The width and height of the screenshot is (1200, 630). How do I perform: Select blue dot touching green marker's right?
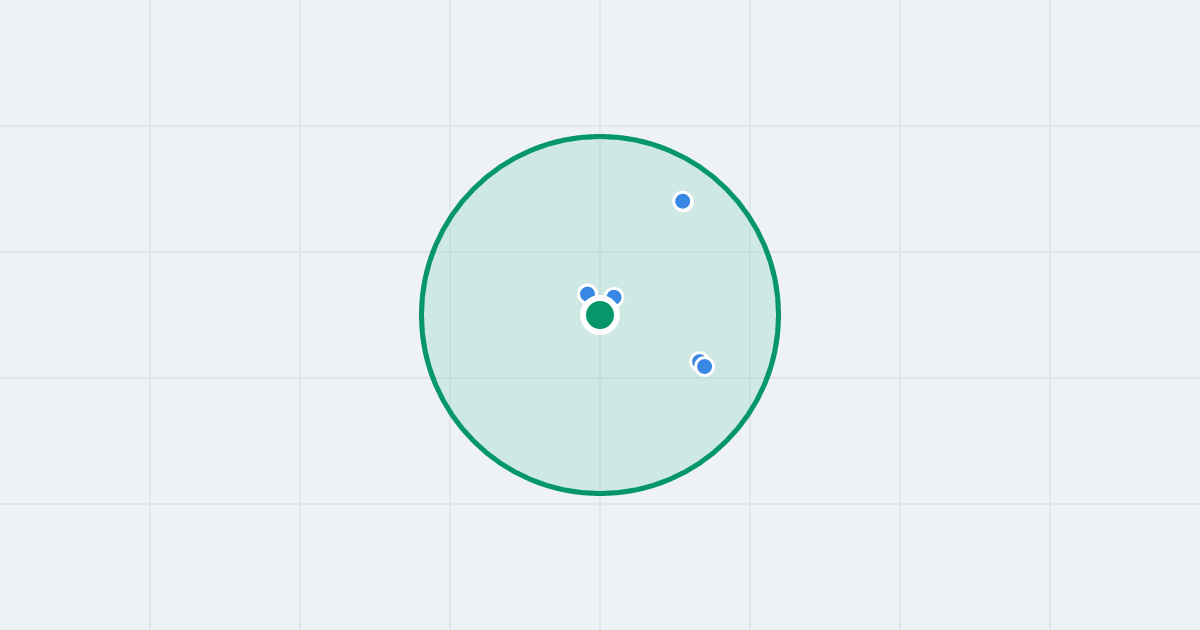[x=614, y=296]
